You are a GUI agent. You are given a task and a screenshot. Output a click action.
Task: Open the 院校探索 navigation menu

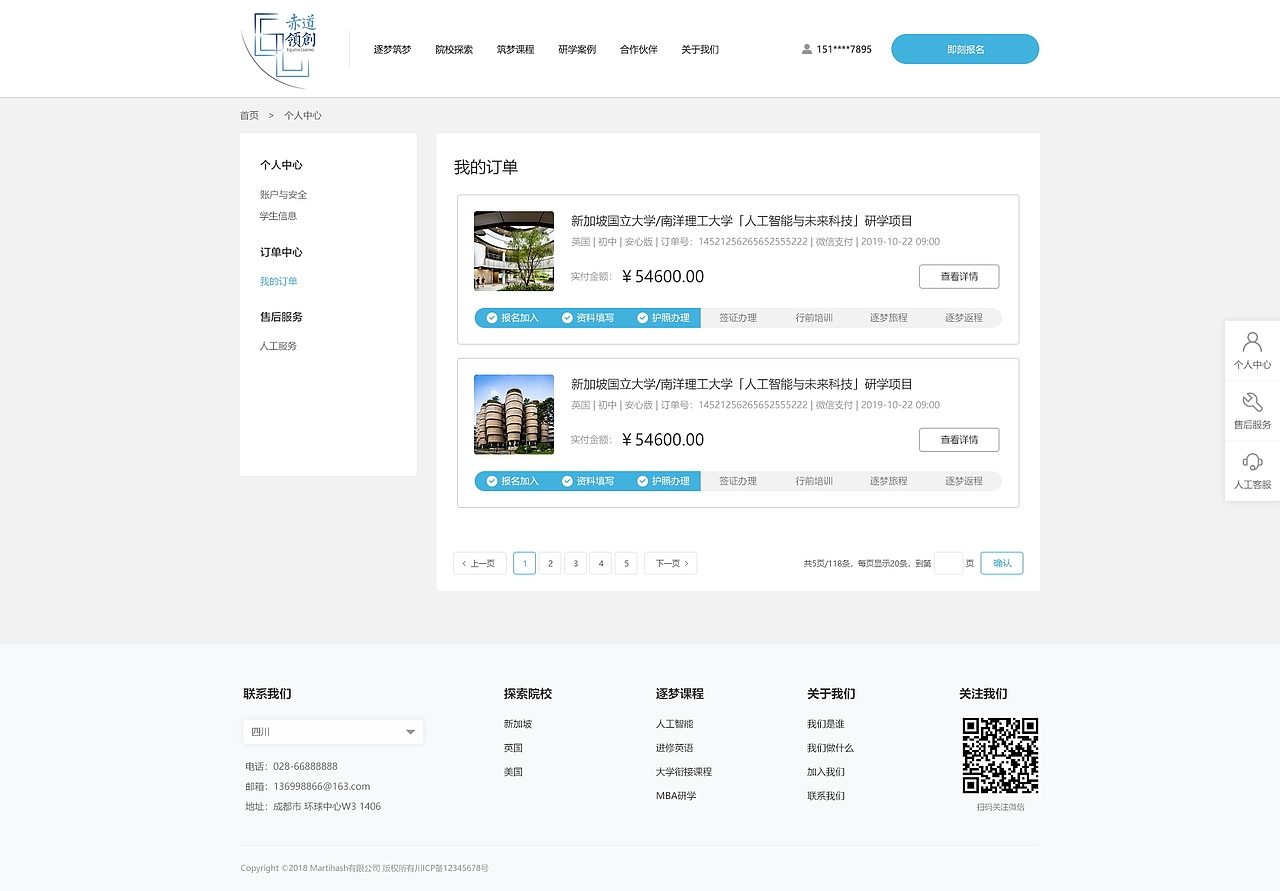tap(454, 48)
